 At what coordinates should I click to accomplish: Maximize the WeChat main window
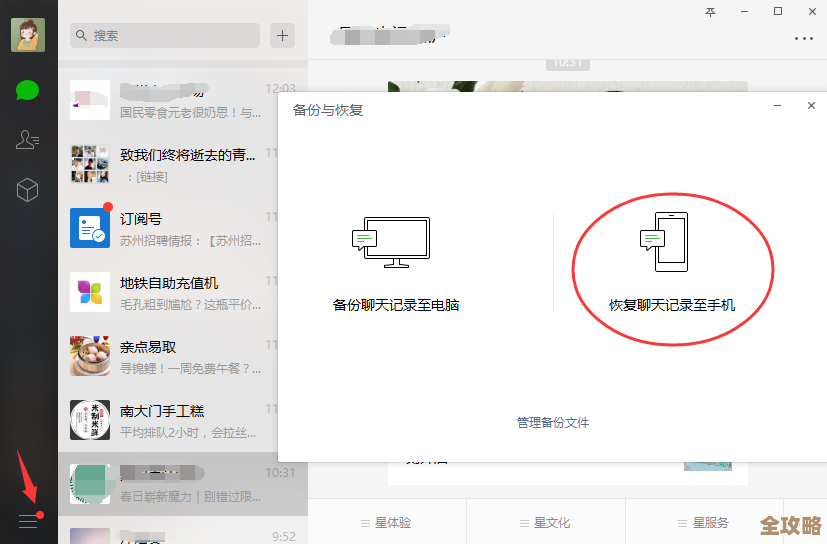point(777,12)
